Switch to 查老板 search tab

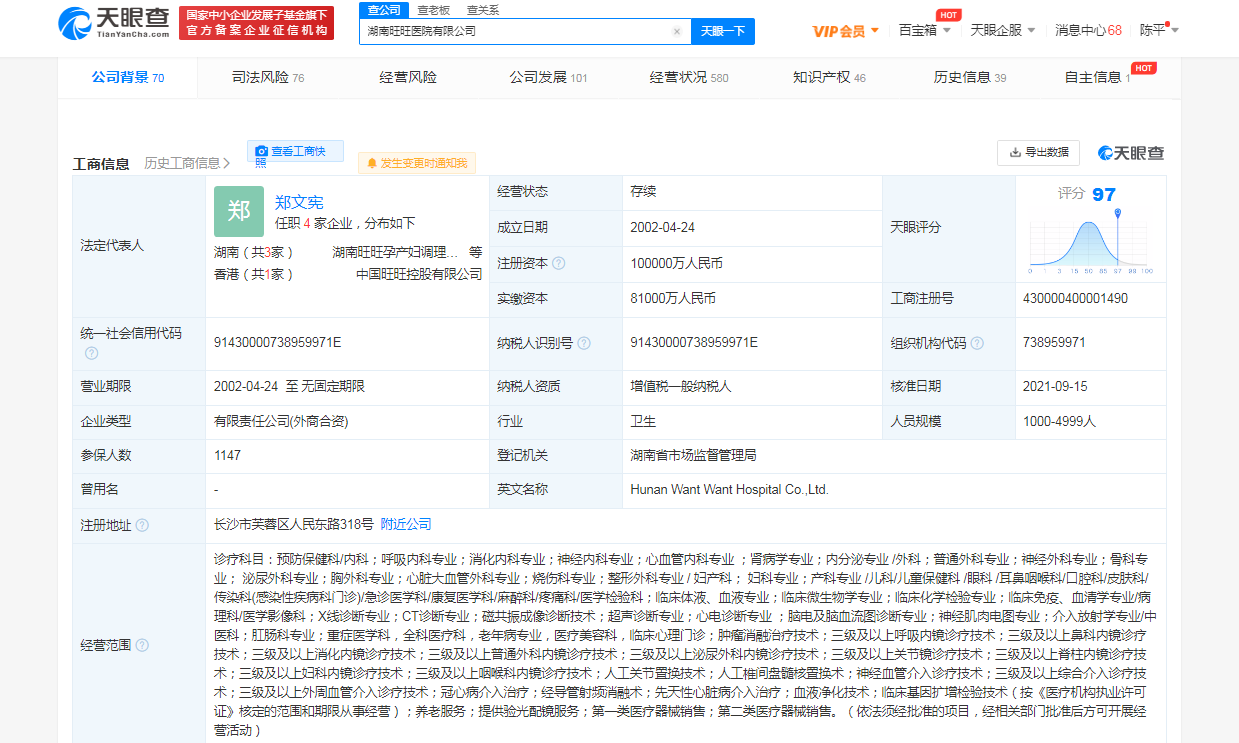point(433,10)
